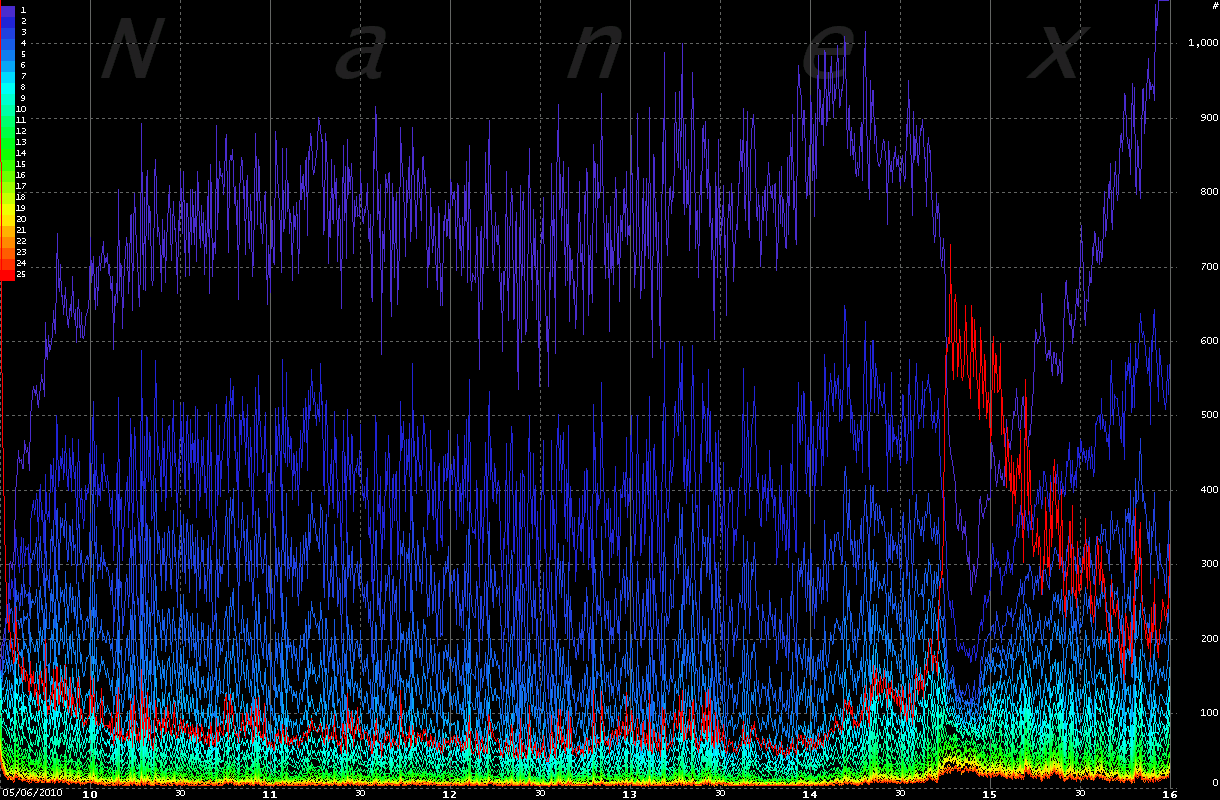
Task: Choose legend swatch for series 13
Action: pyautogui.click(x=7, y=141)
